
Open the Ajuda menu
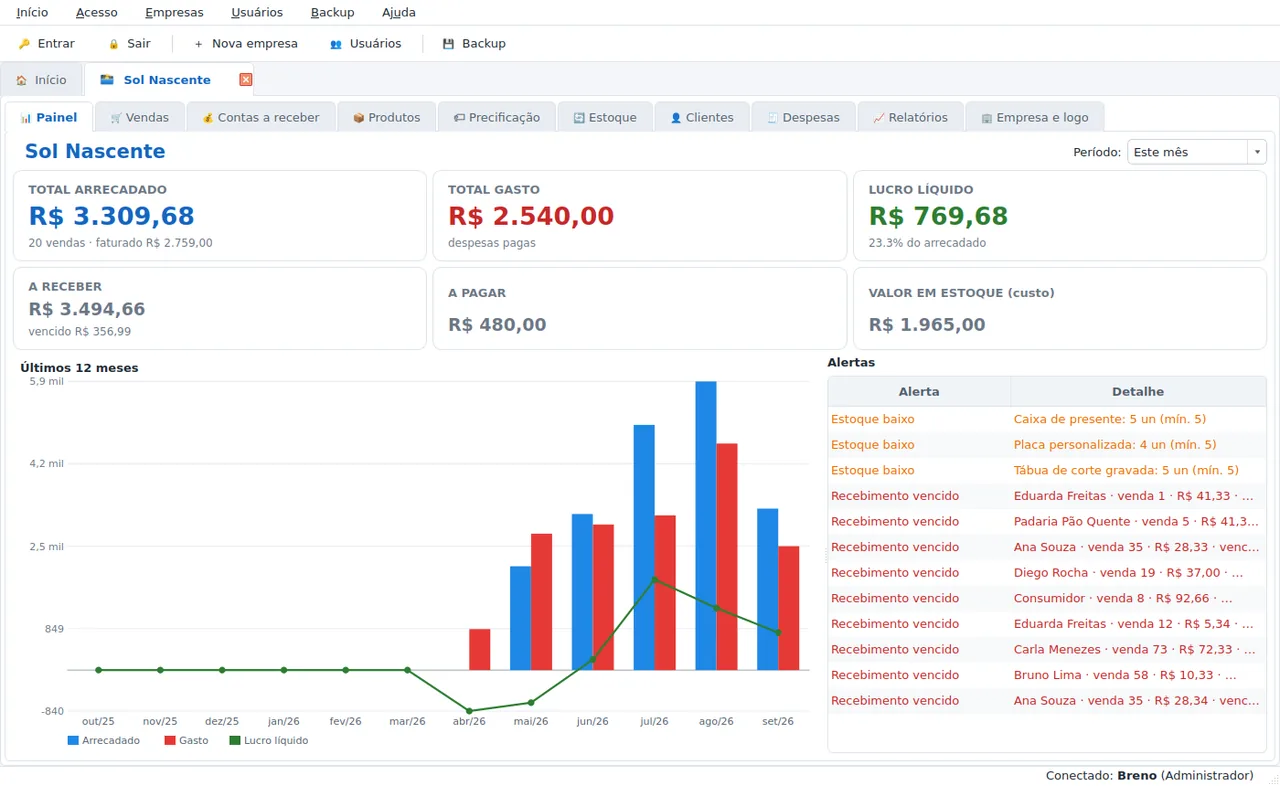[399, 13]
